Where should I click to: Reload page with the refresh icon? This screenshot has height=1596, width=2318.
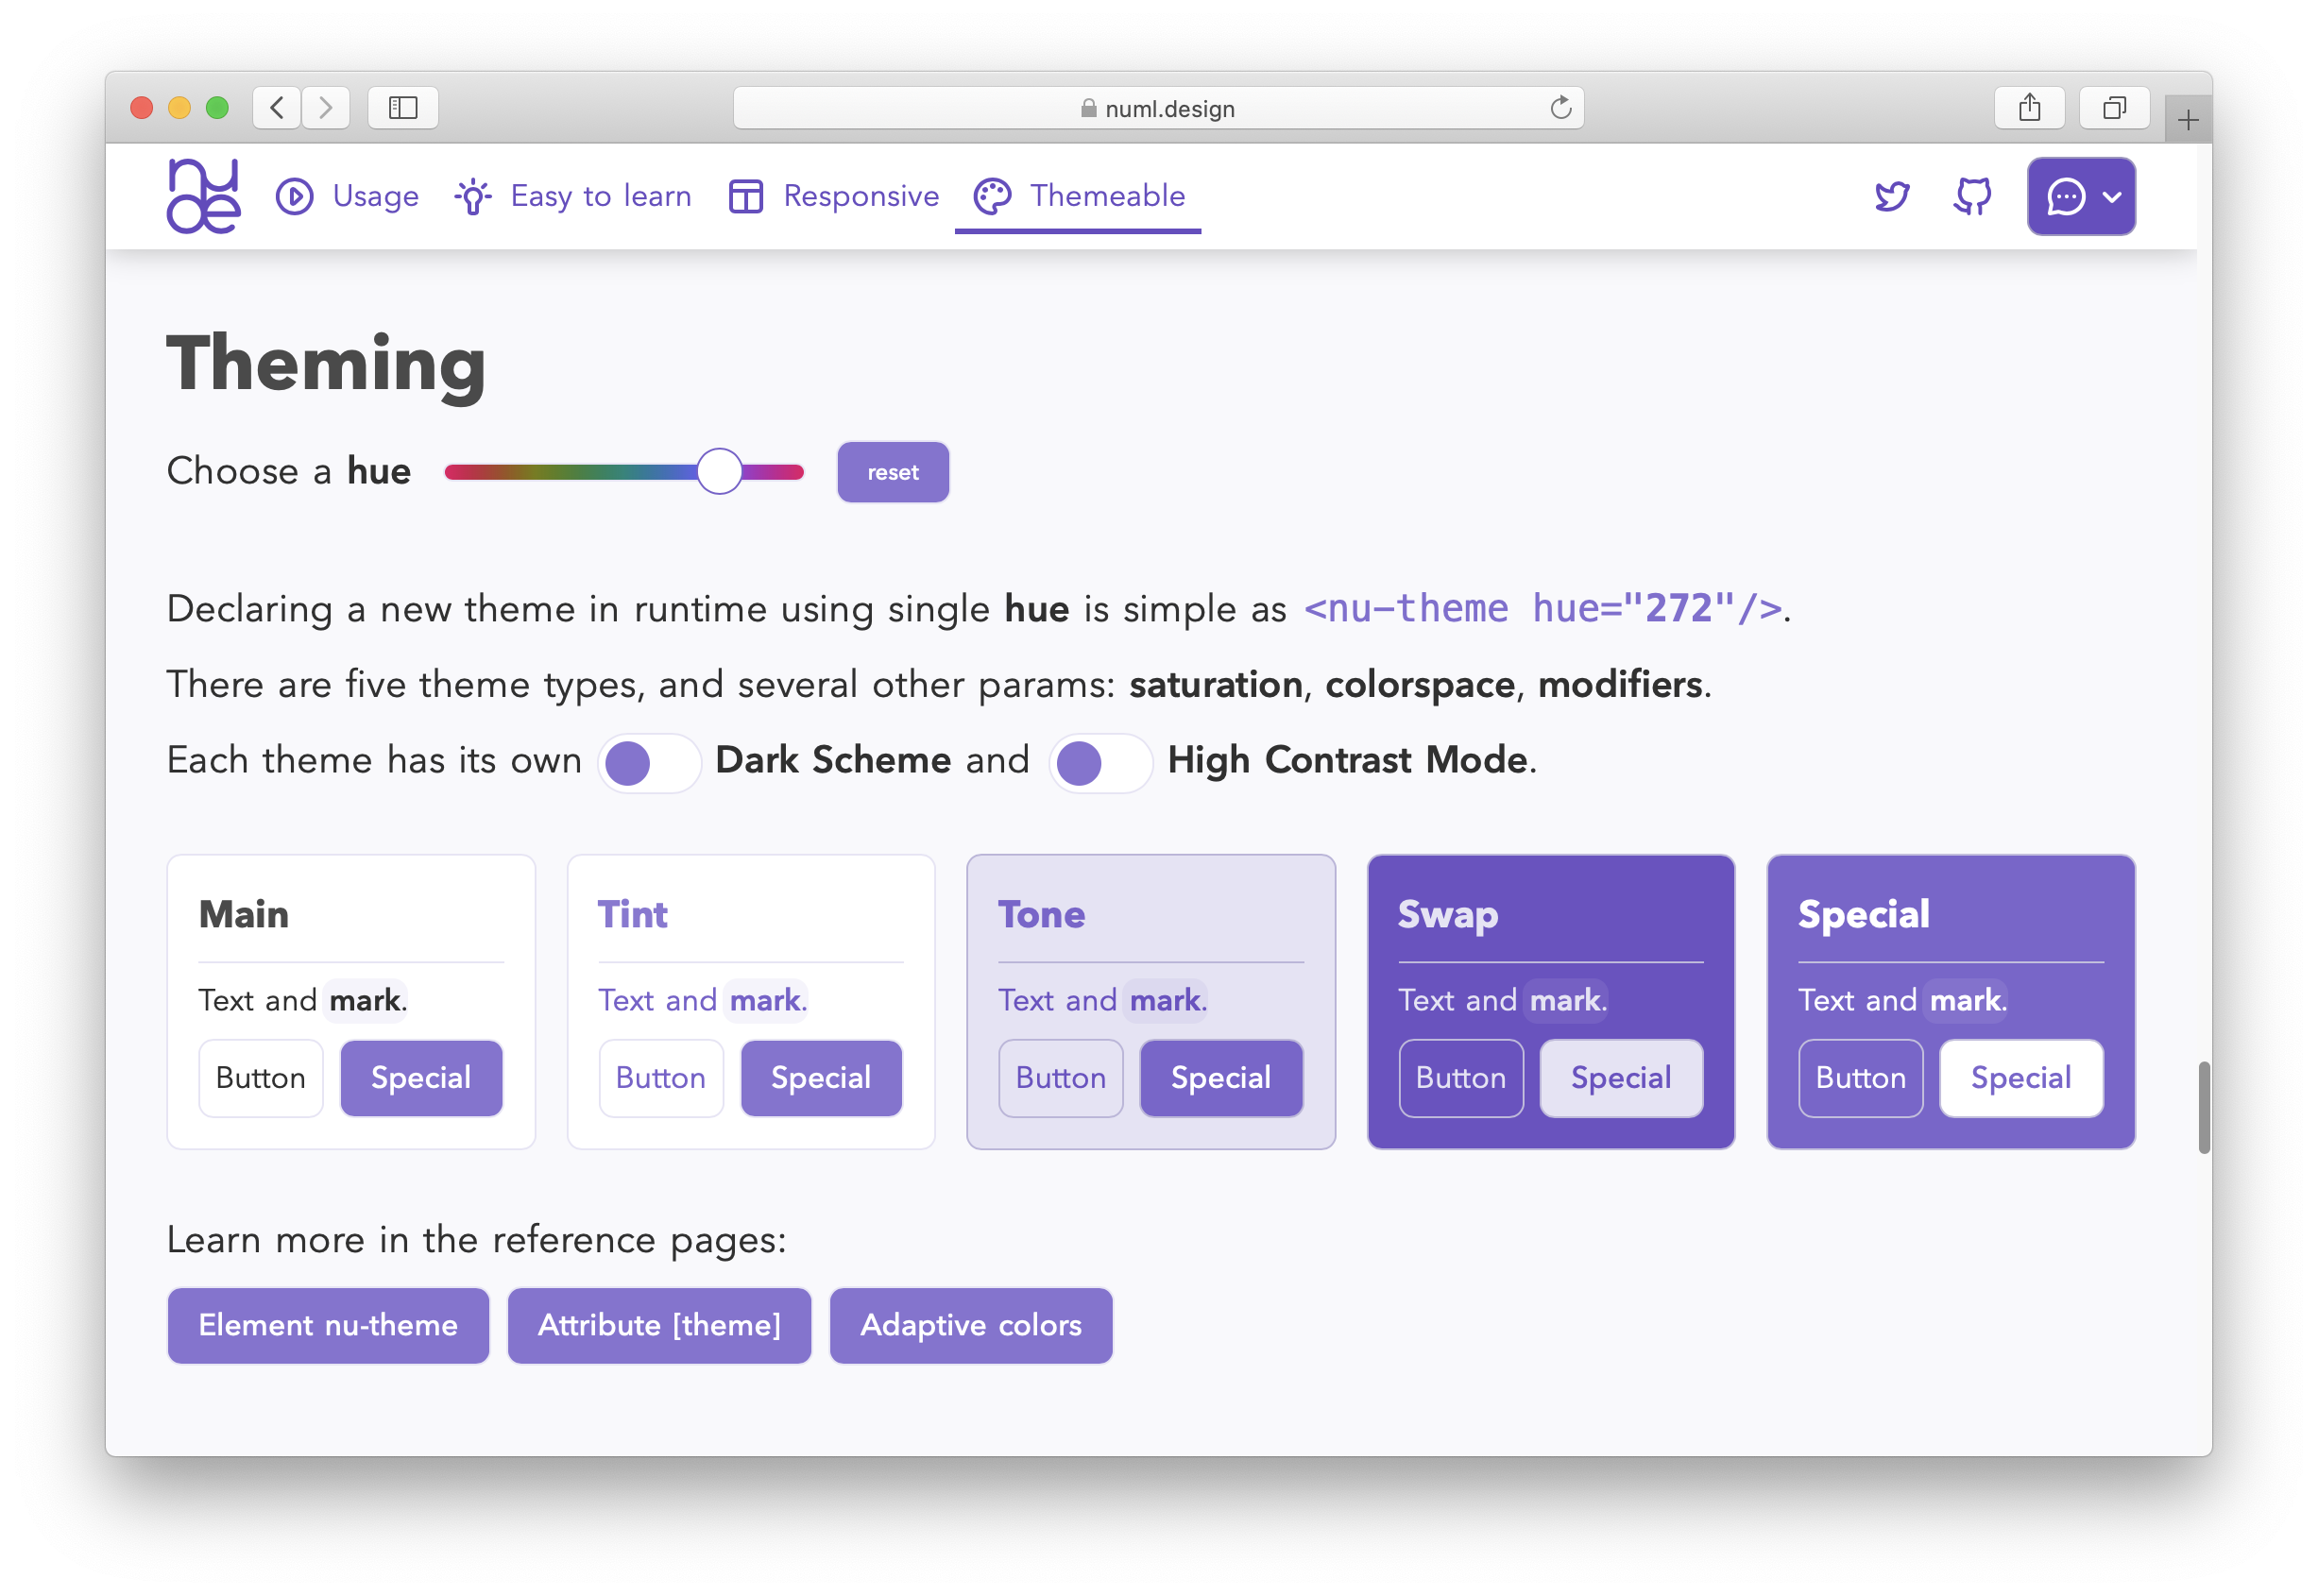coord(1560,108)
